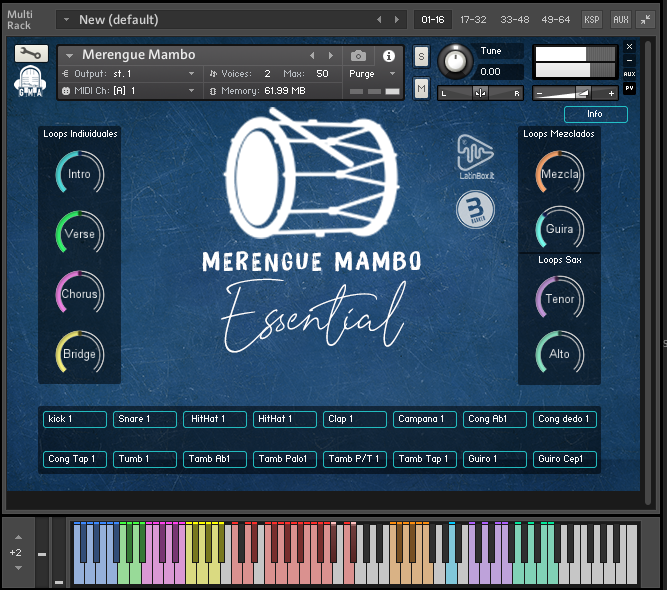Click the Verse loop knob
Image resolution: width=667 pixels, height=590 pixels.
[x=80, y=234]
